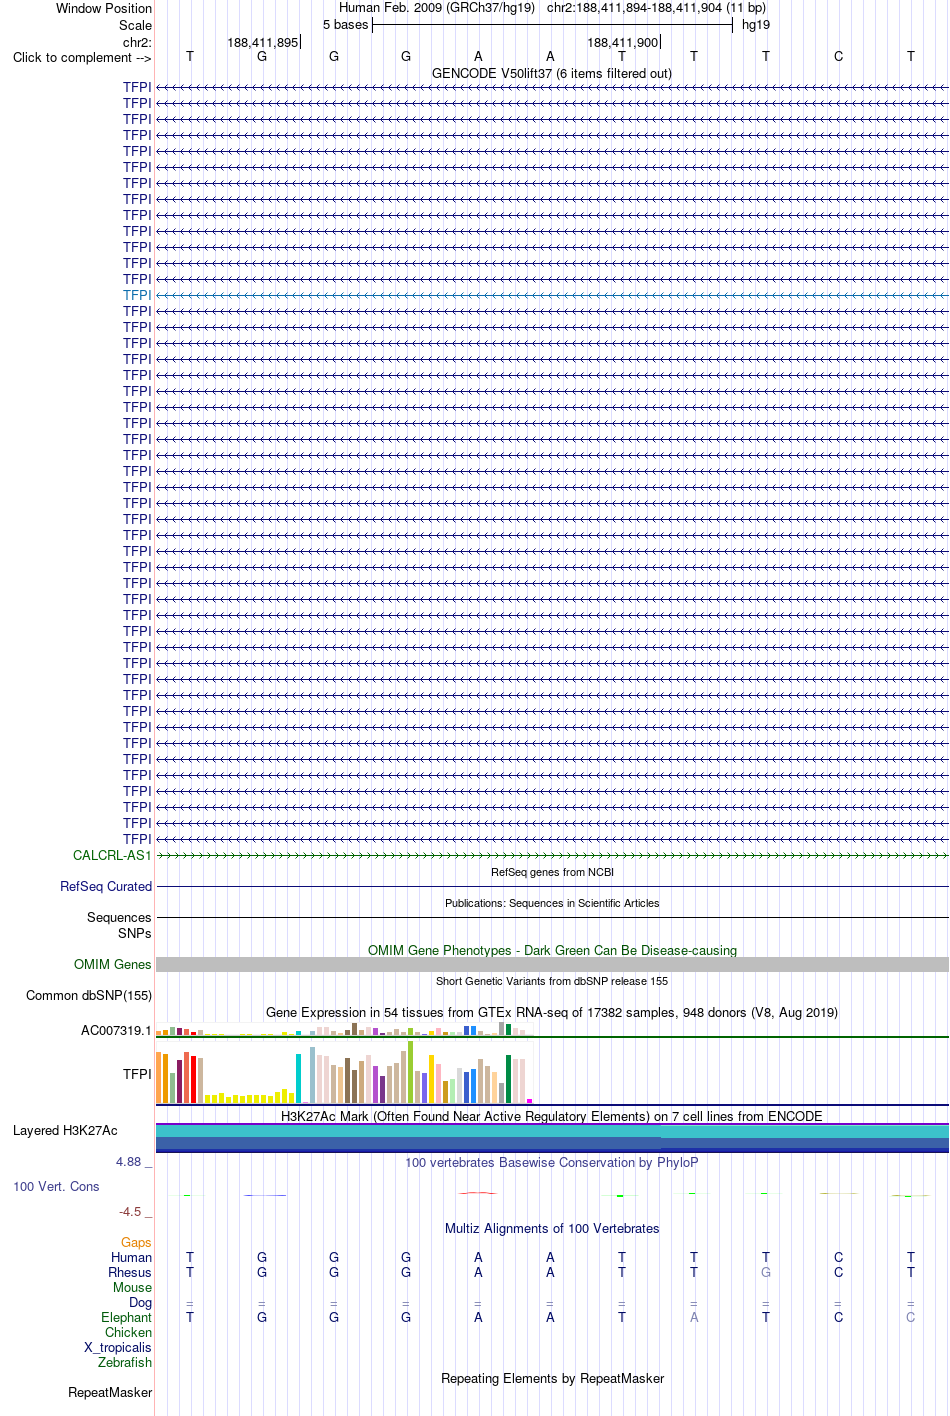Click the OMIM Gene Phenotypes track title
This screenshot has width=950, height=1416.
pos(552,950)
